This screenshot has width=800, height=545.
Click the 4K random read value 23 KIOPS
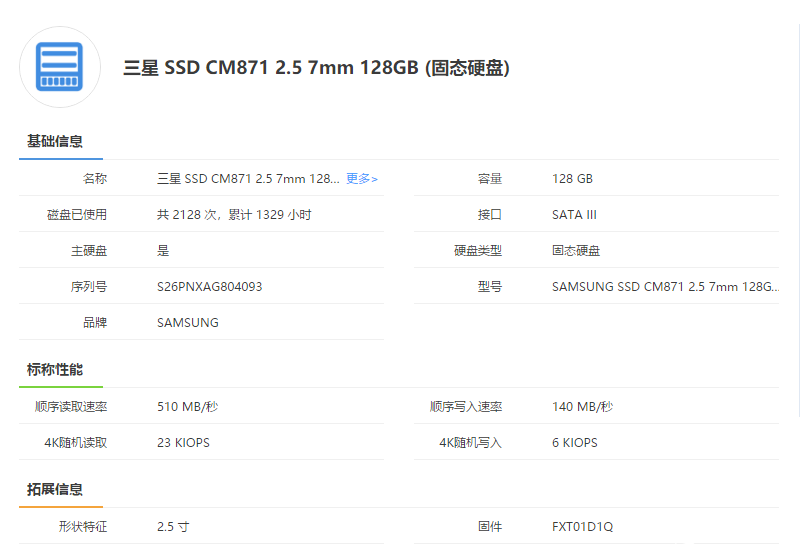click(183, 442)
